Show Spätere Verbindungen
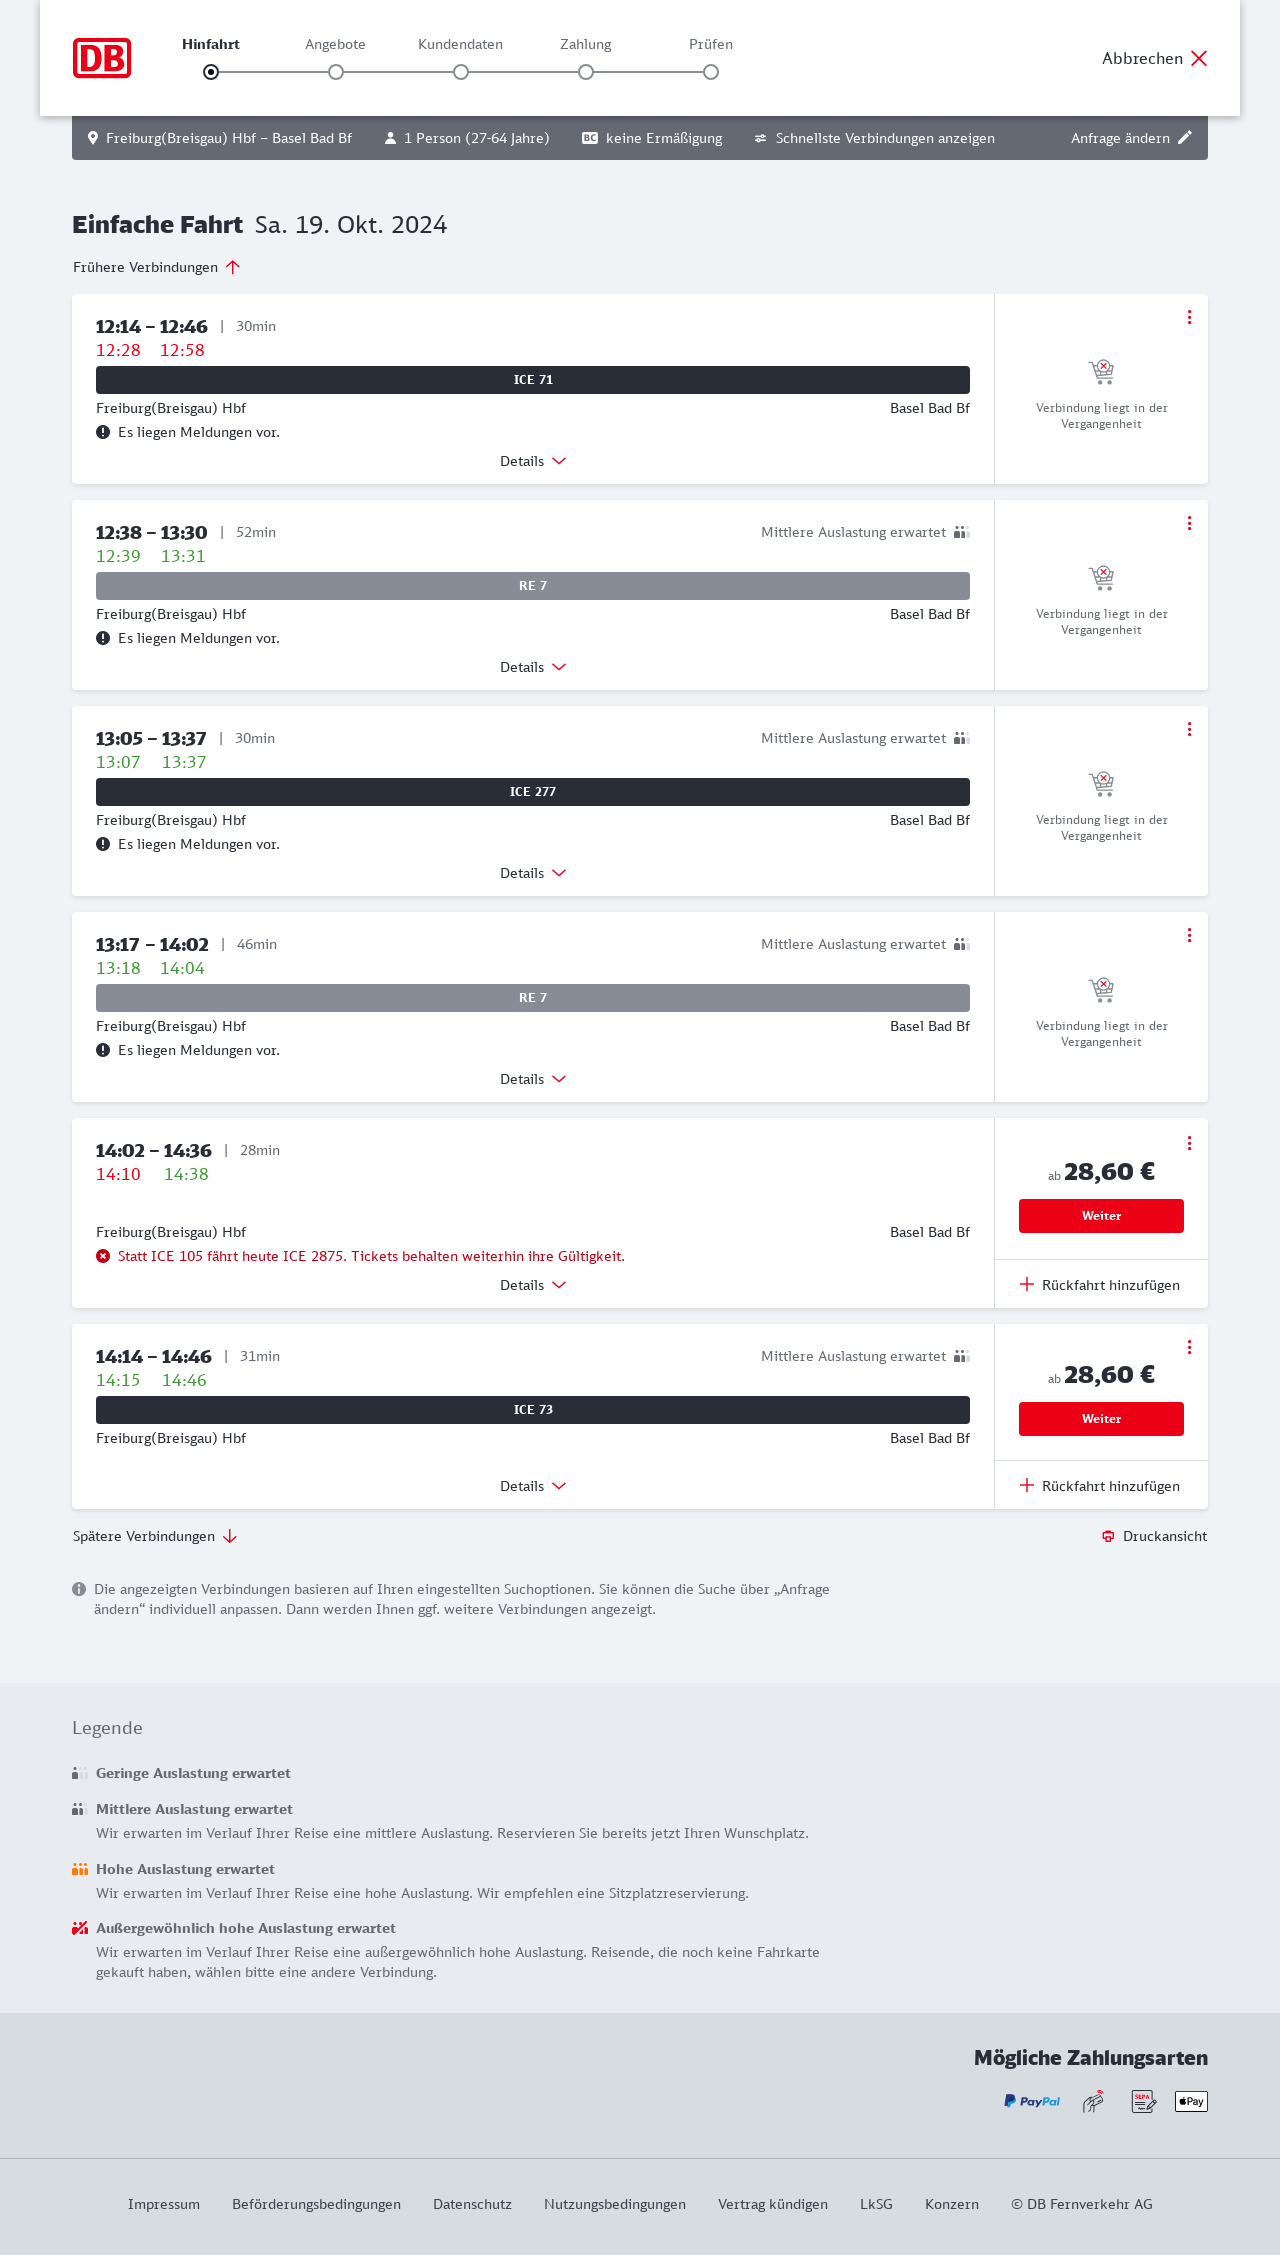The width and height of the screenshot is (1280, 2255). pyautogui.click(x=155, y=1536)
